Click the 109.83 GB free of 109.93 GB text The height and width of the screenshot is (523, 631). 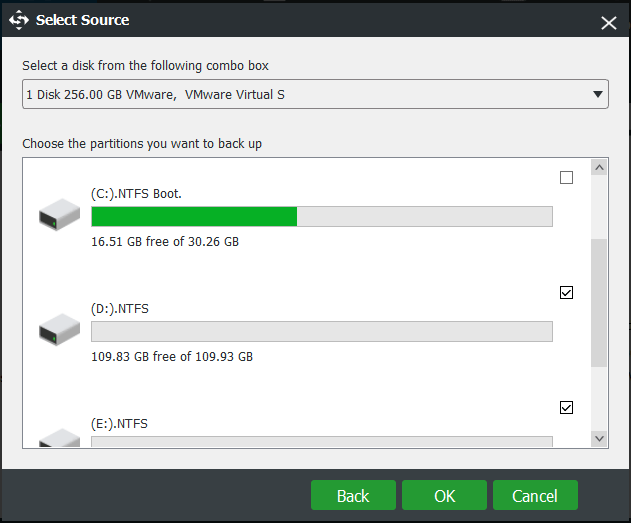tap(172, 356)
